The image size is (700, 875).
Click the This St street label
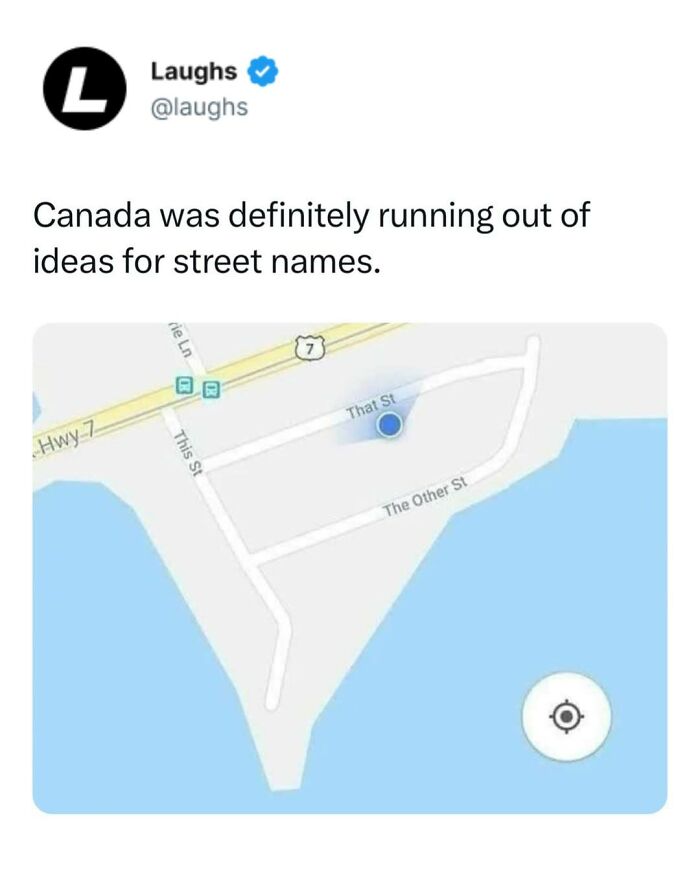click(x=188, y=452)
